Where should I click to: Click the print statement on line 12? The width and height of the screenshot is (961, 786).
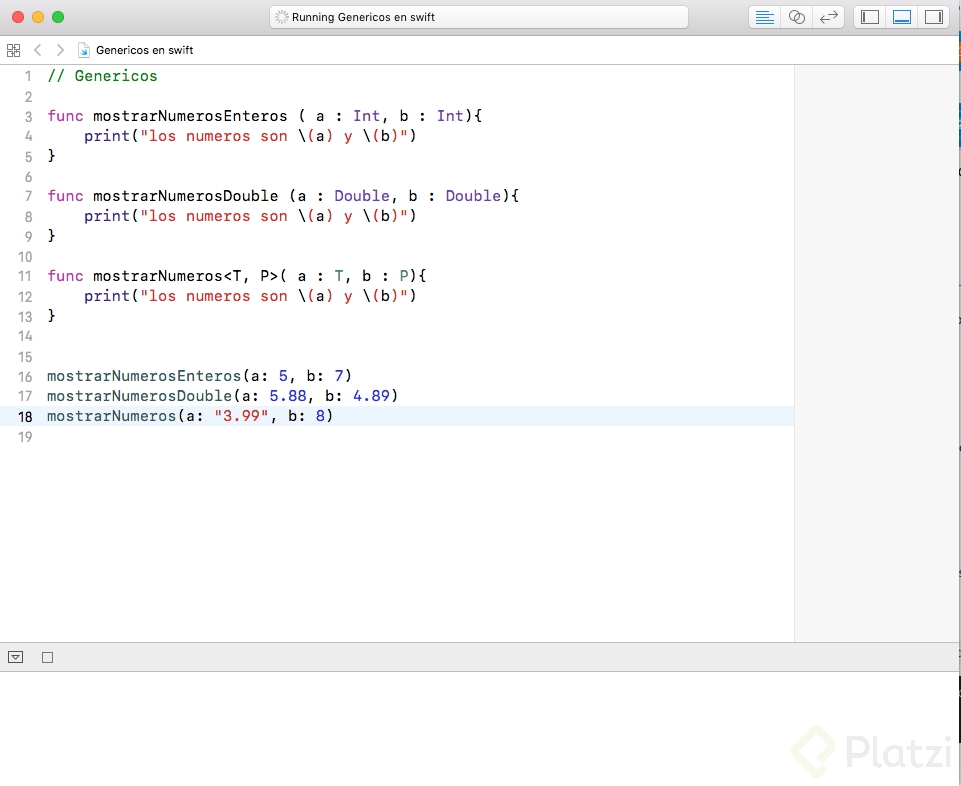(250, 296)
